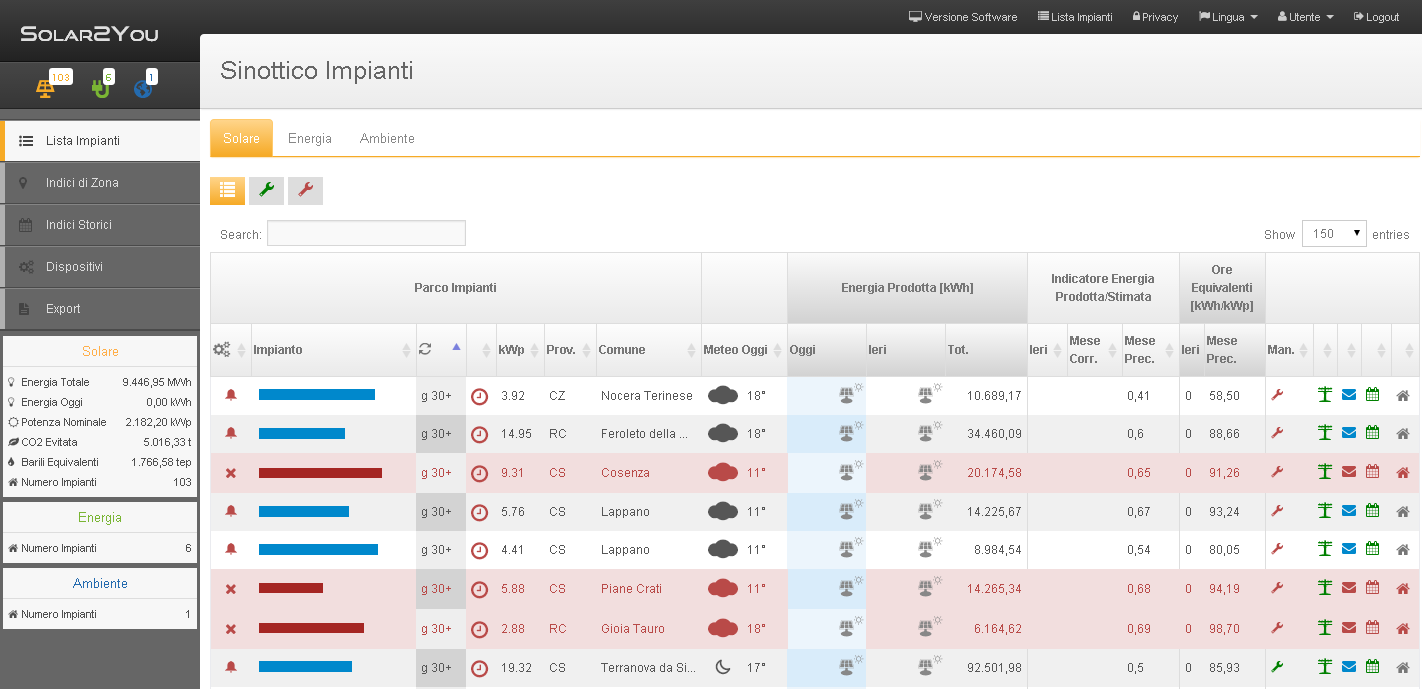Click the green wrench filter button

266,190
